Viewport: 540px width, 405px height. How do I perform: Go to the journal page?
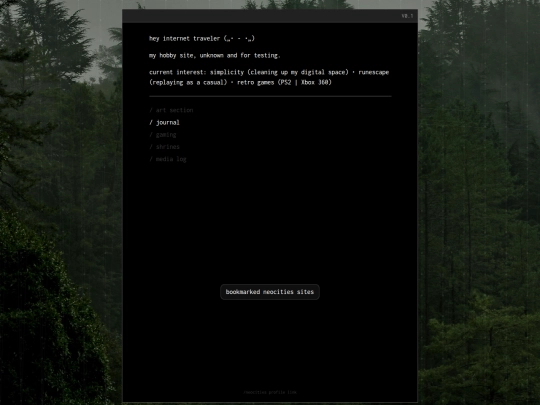[164, 123]
